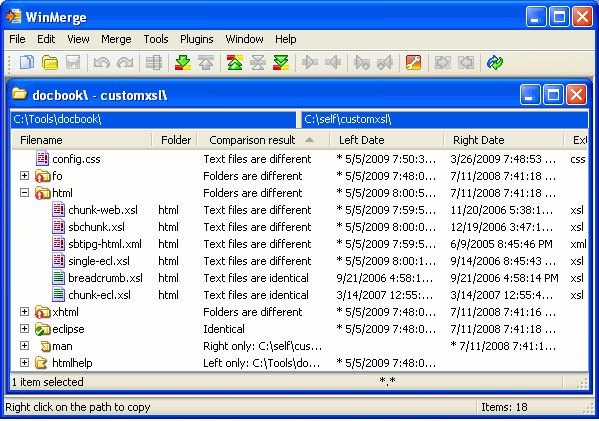Click the htmlhelp left-only folder icon
Screen dimensions: 599x421
click(41, 363)
